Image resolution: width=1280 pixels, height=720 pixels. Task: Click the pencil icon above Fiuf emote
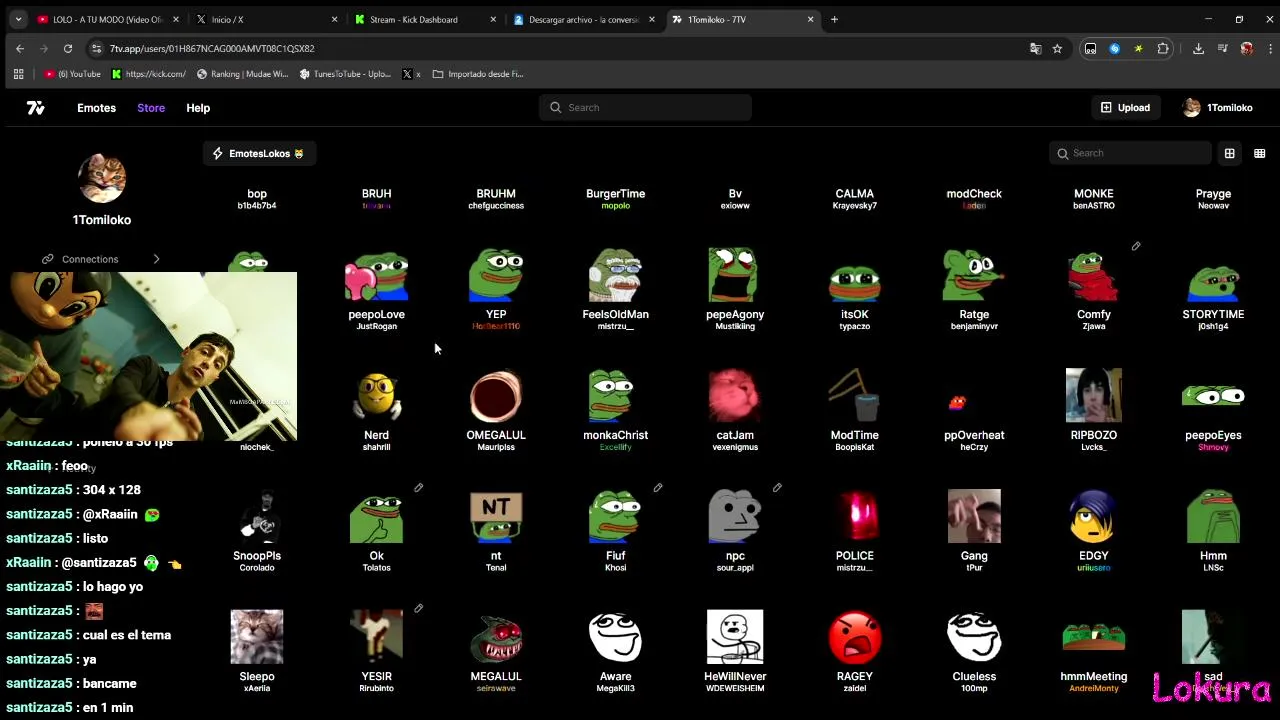pyautogui.click(x=658, y=488)
